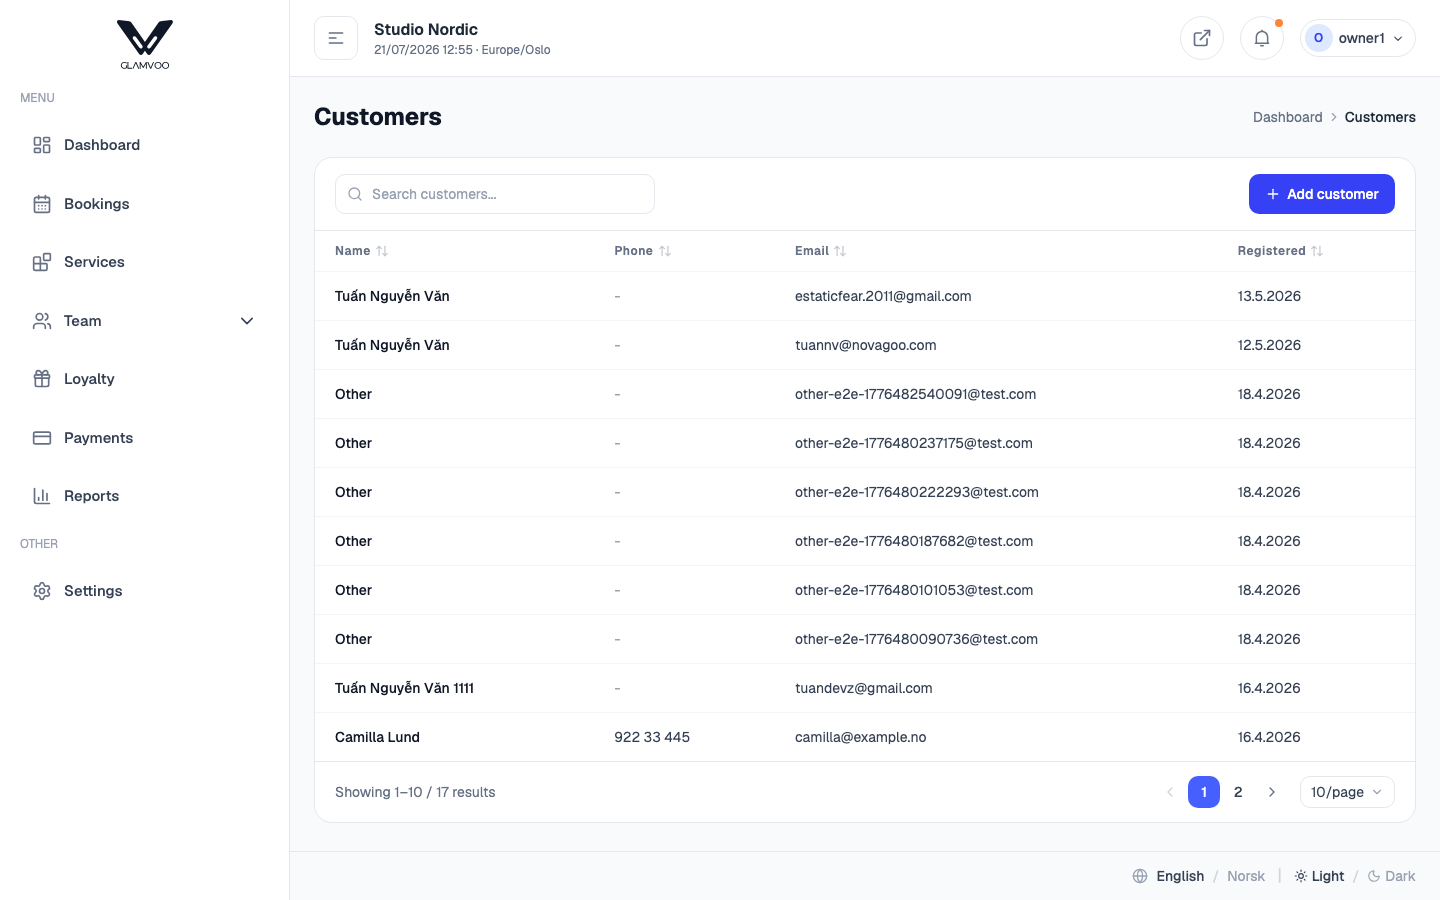Open Bookings menu item

[145, 204]
